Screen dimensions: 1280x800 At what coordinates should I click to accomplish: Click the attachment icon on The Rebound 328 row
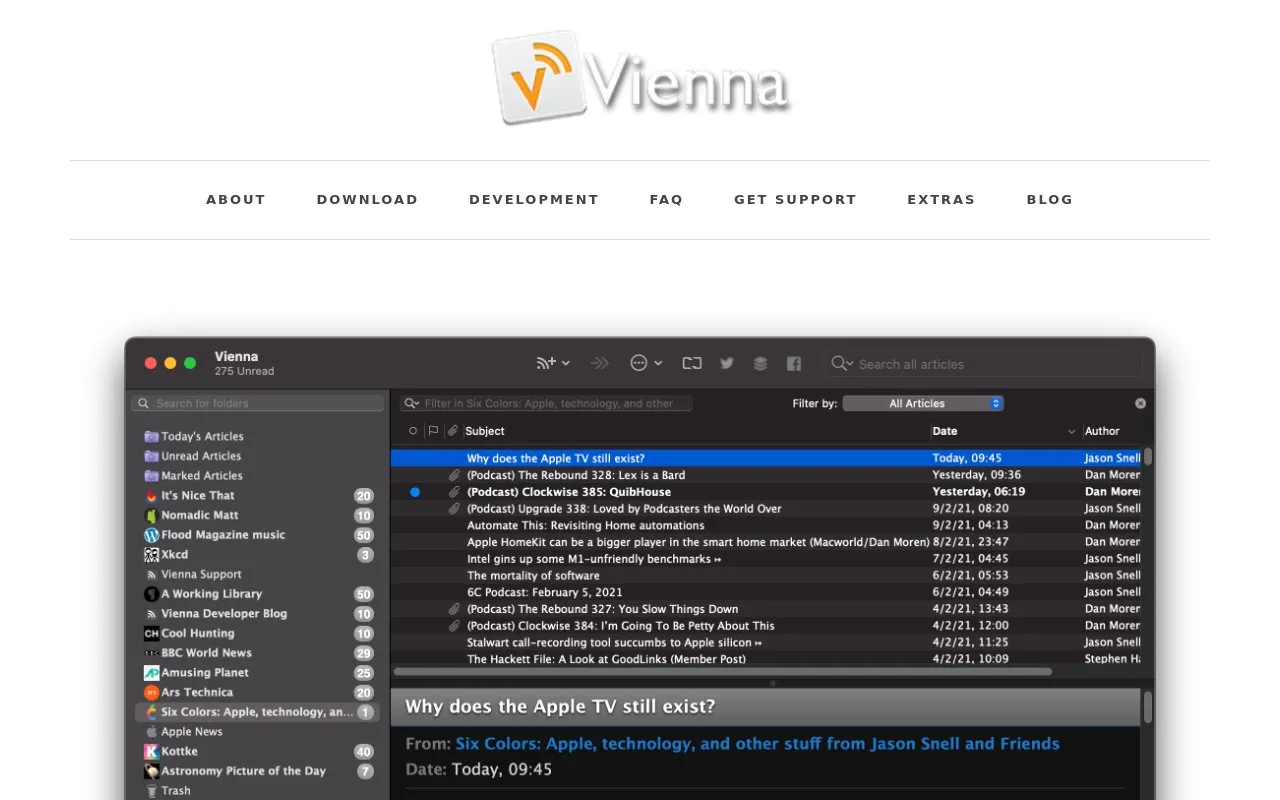[x=454, y=475]
